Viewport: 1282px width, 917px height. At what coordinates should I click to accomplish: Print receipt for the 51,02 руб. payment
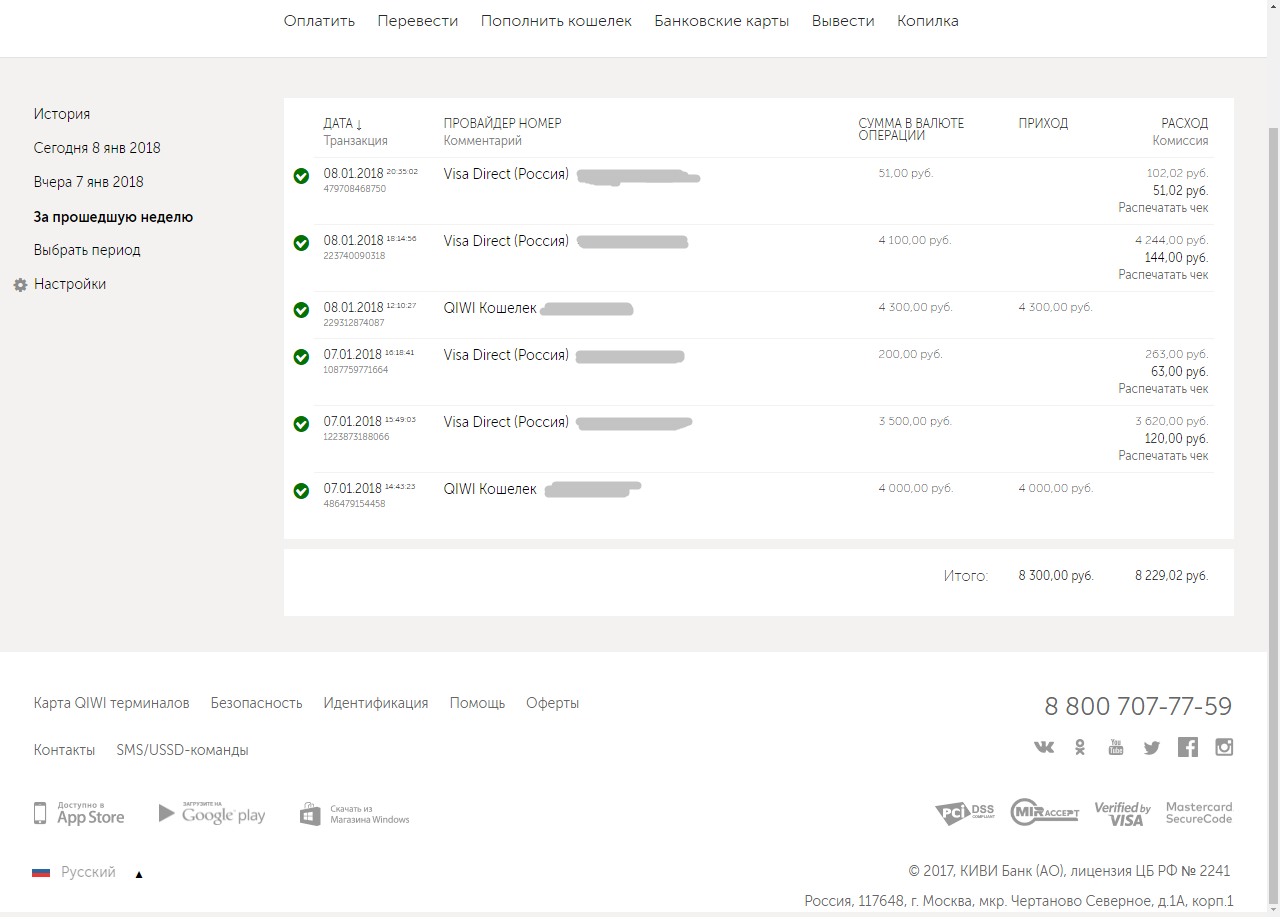[1163, 208]
